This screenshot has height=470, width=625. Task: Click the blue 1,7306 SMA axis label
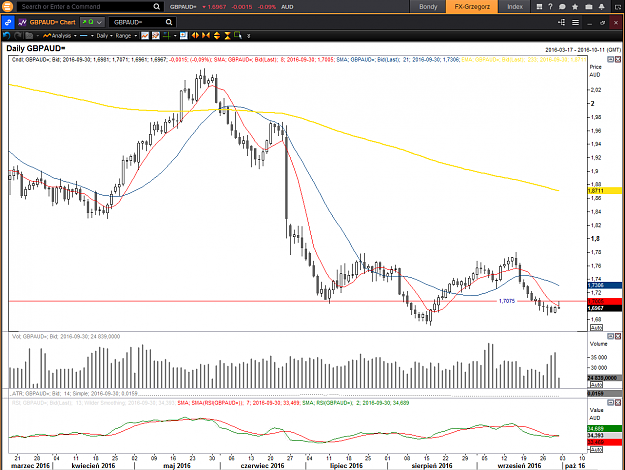(x=604, y=285)
